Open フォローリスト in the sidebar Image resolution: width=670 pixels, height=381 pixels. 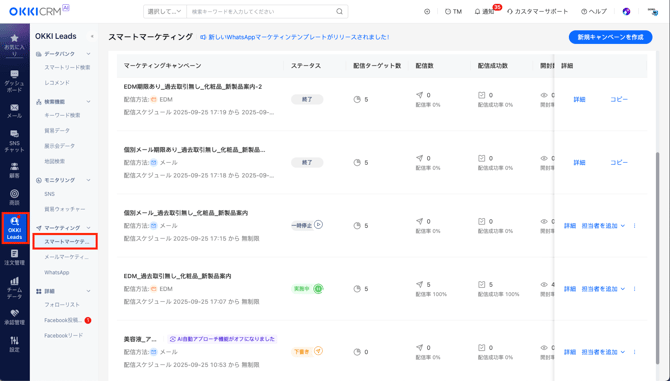click(x=62, y=305)
